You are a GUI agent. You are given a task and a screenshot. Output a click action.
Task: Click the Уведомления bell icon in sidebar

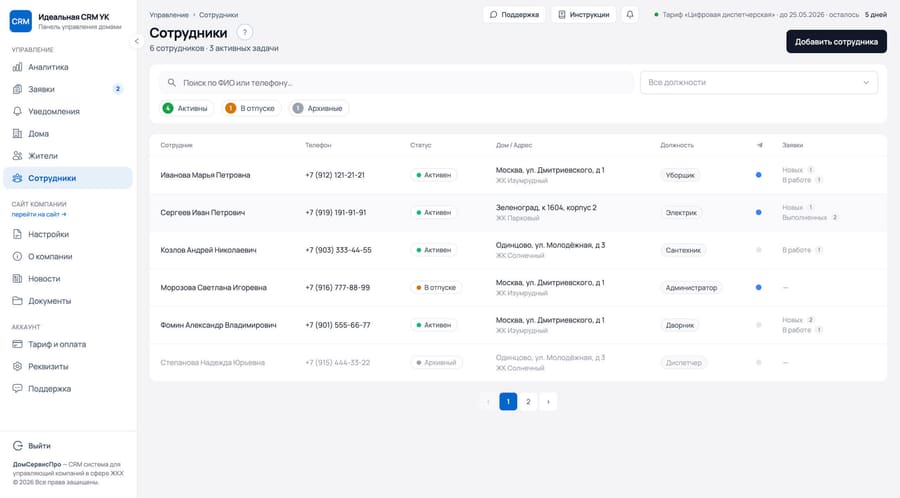[x=17, y=111]
